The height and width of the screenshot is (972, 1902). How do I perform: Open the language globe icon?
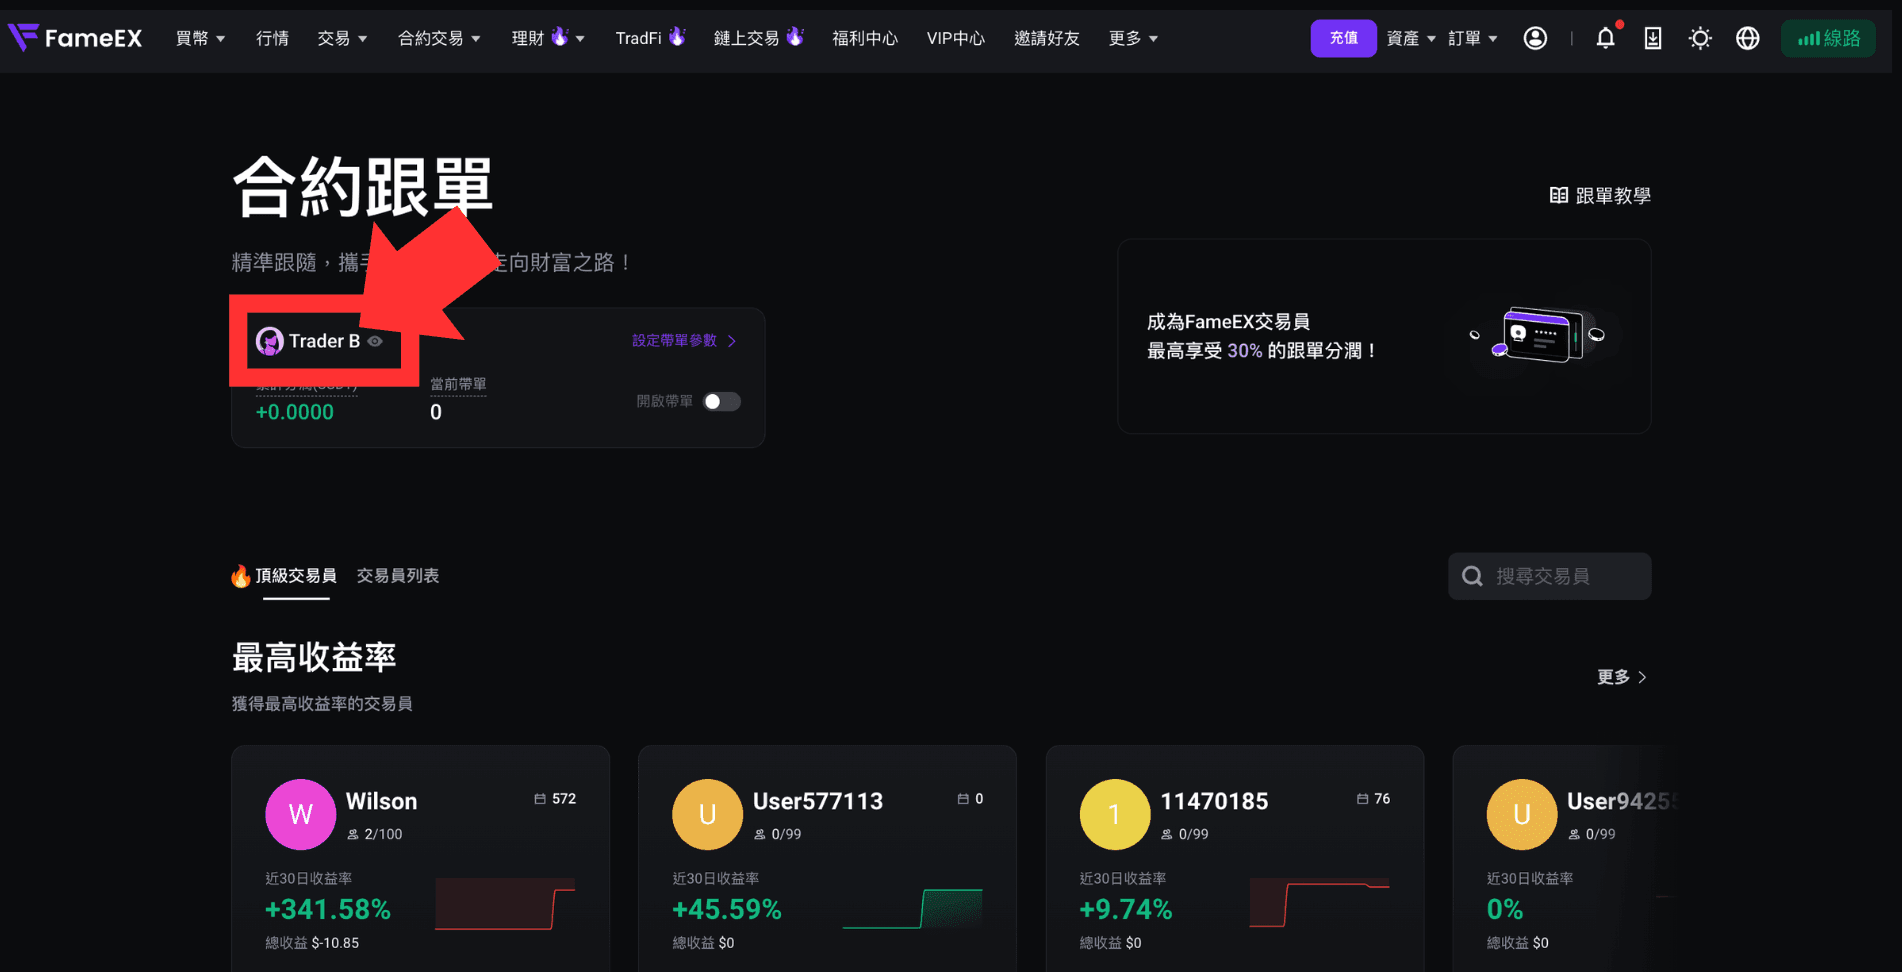(1747, 38)
